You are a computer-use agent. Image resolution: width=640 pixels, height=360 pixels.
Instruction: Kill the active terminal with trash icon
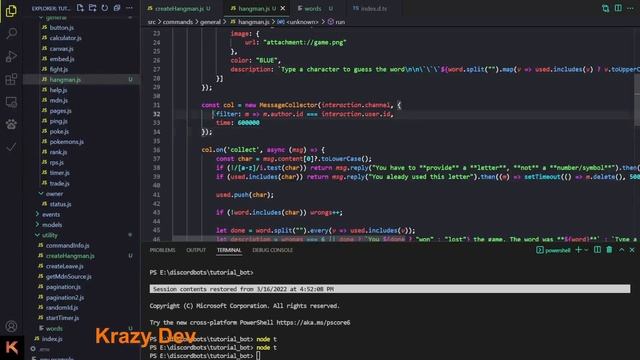609,250
